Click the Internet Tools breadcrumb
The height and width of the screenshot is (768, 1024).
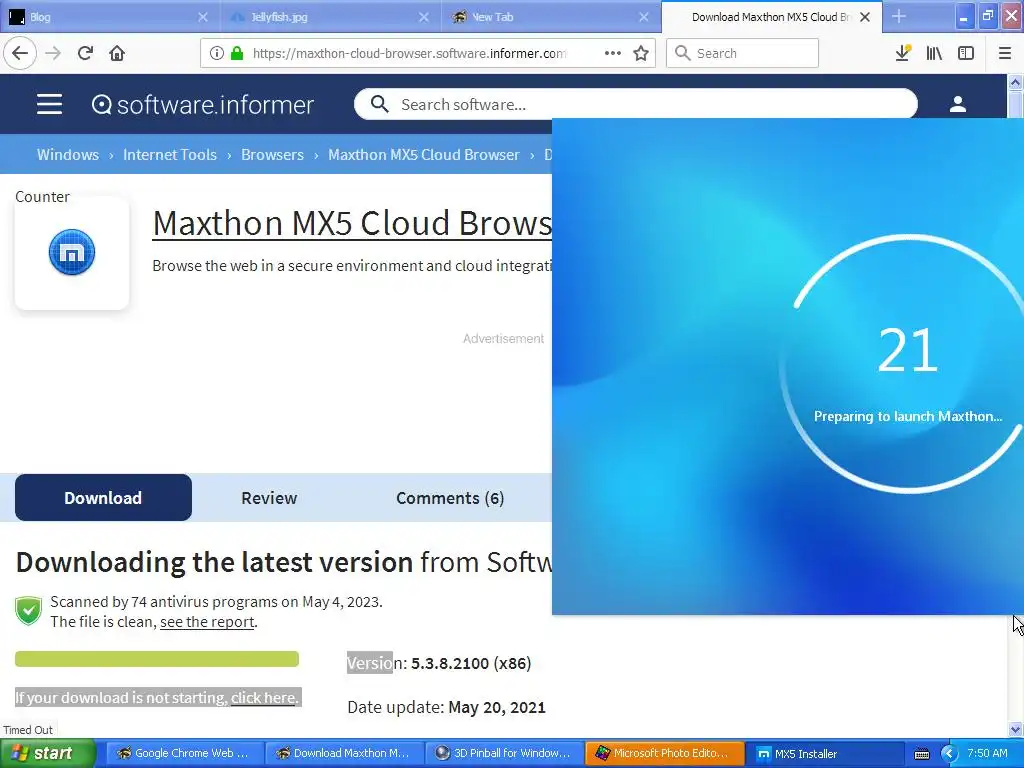point(170,155)
